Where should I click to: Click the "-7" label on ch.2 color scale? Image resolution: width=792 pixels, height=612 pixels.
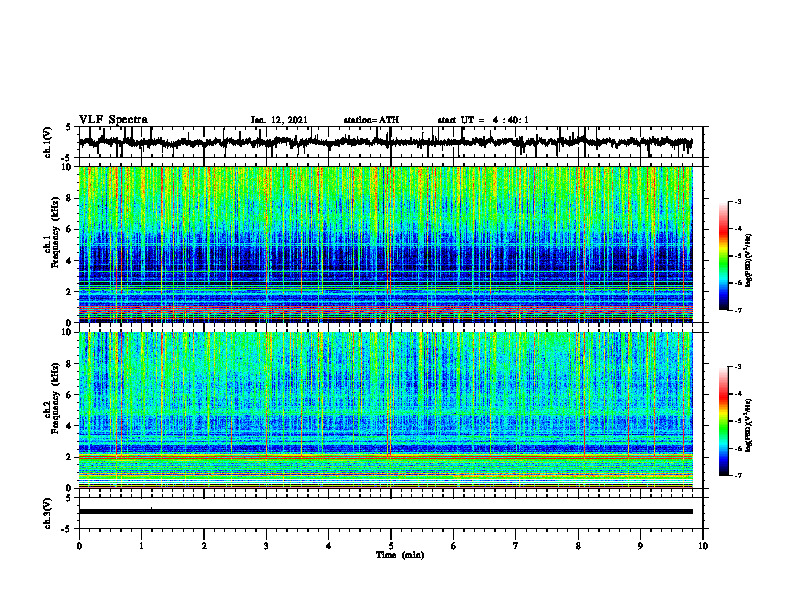(738, 475)
